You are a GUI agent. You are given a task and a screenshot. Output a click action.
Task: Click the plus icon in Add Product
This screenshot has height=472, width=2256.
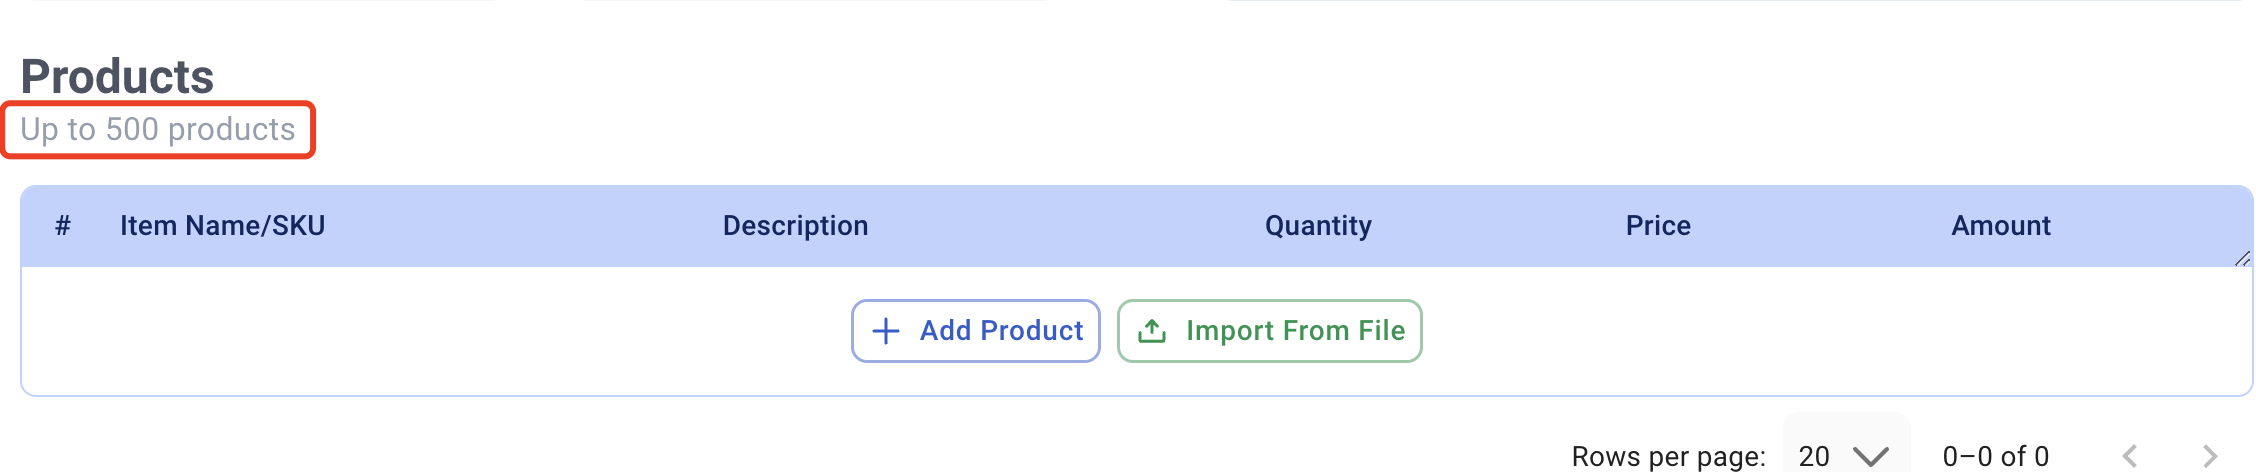click(886, 331)
